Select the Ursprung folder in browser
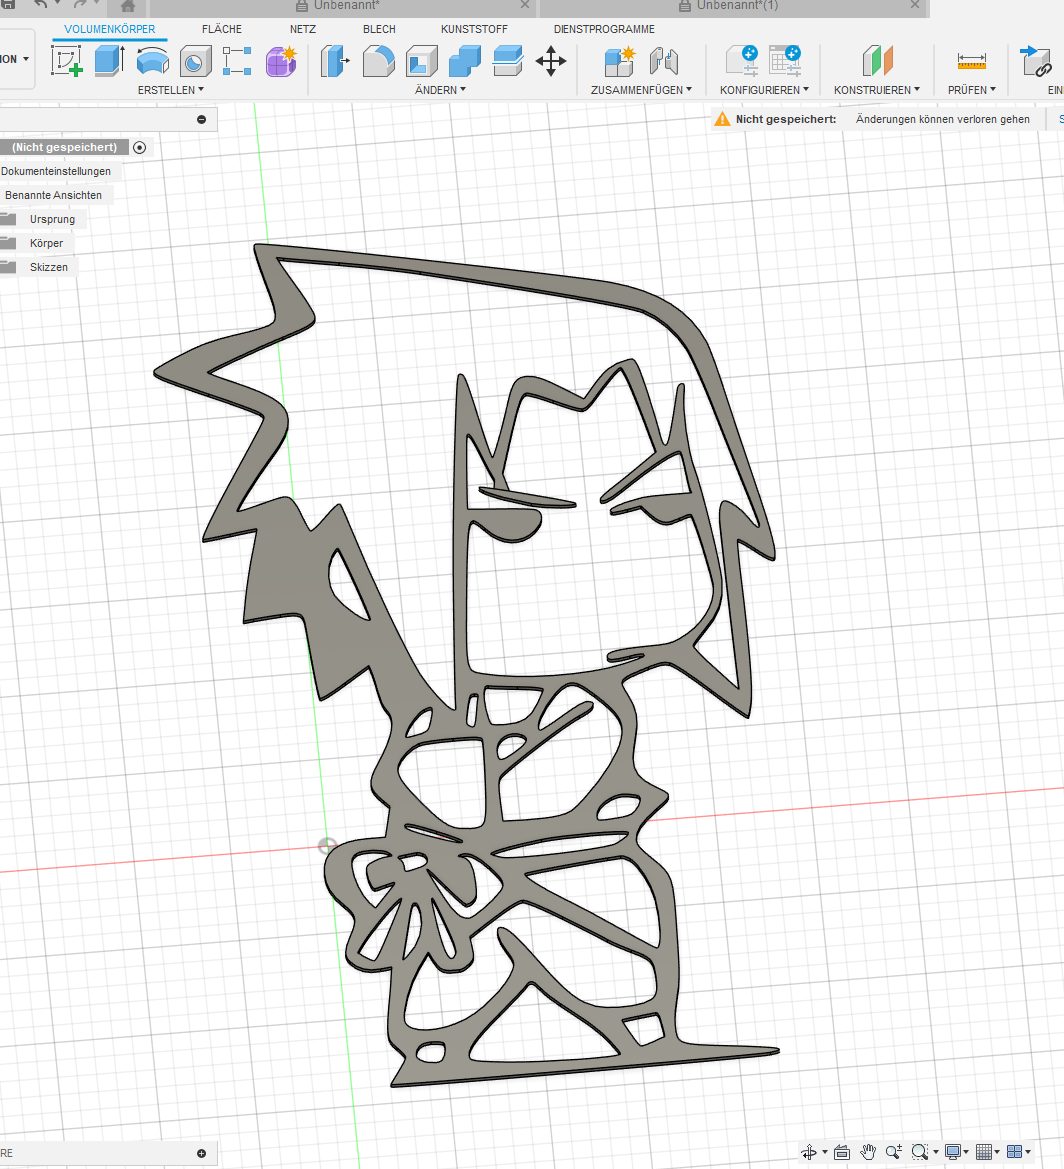1064x1169 pixels. pyautogui.click(x=52, y=219)
